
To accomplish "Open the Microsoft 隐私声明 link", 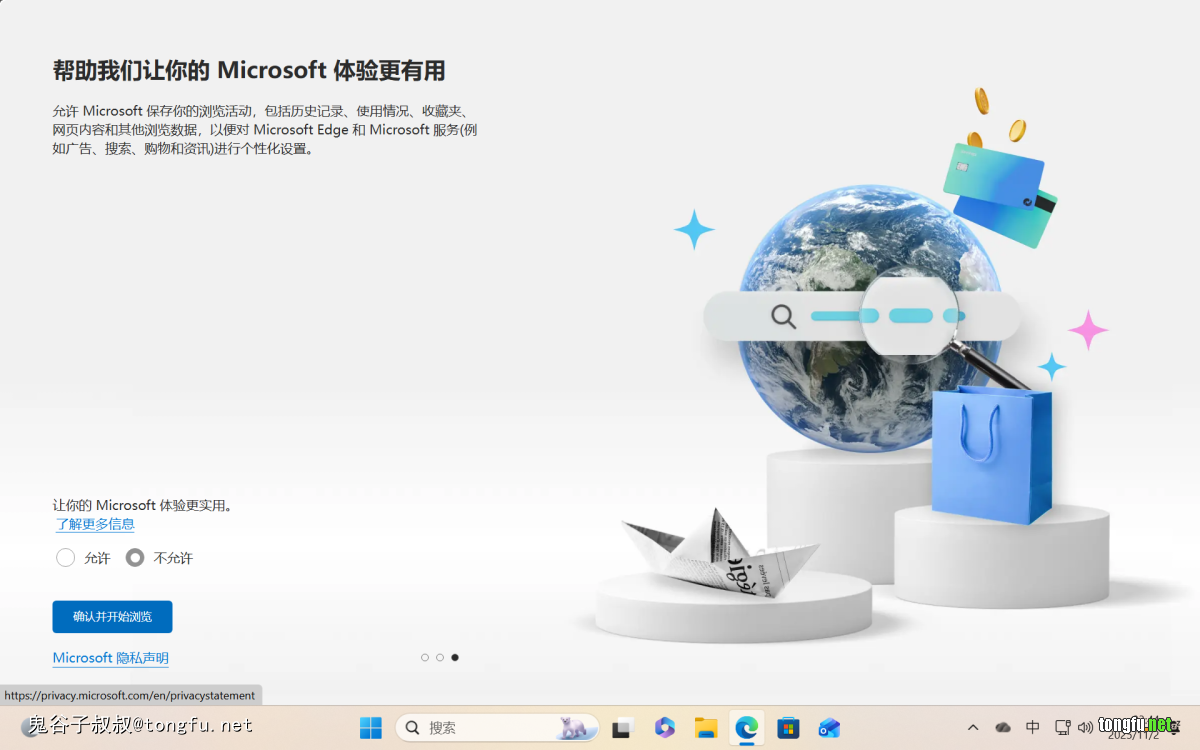I will [x=110, y=658].
